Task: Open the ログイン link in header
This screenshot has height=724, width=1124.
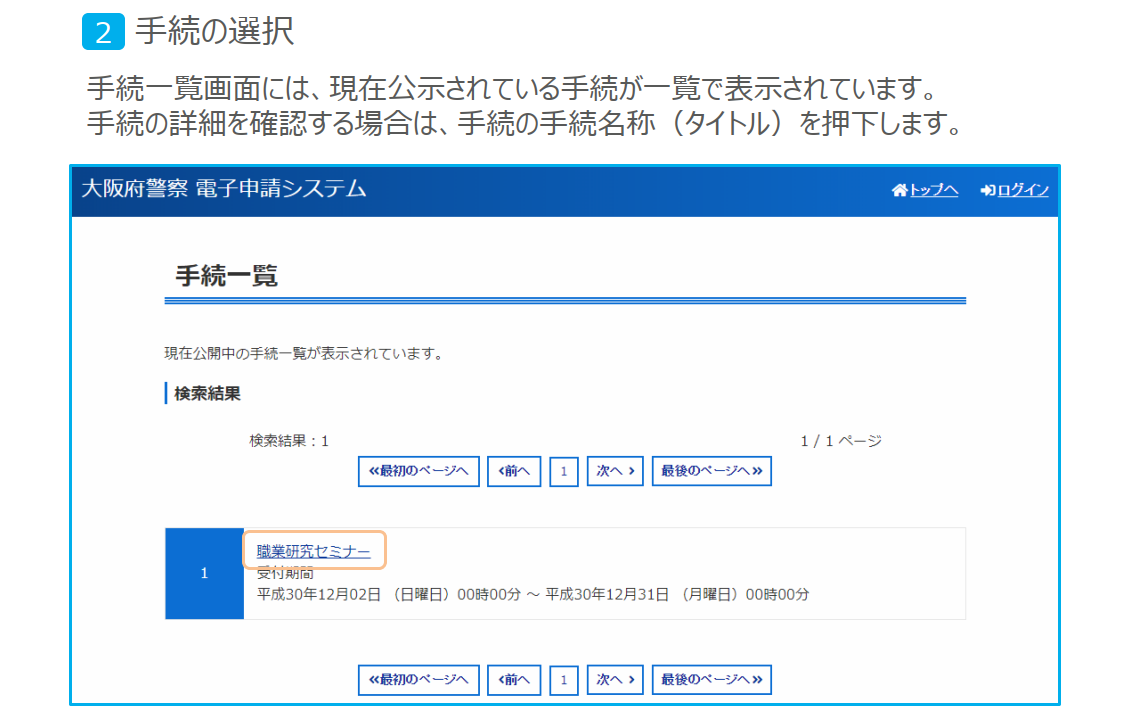Action: (1022, 190)
